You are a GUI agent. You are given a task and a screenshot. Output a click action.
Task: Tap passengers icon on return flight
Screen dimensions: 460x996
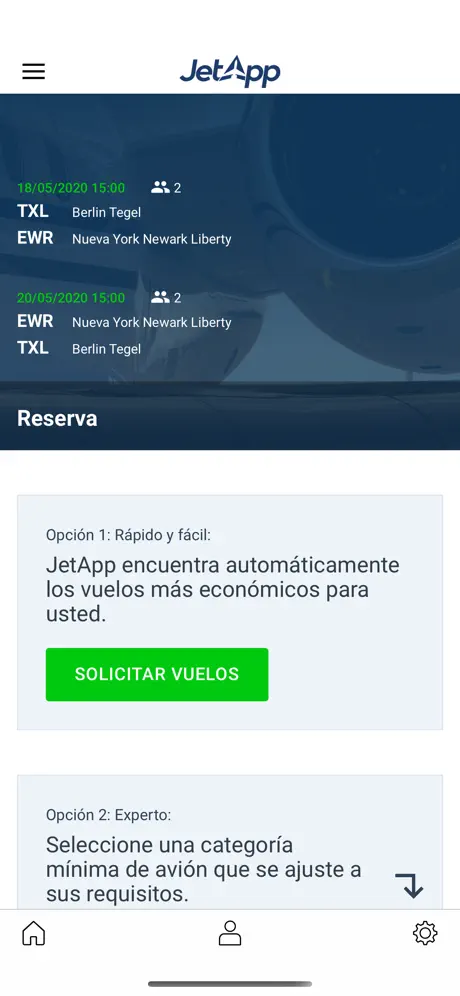[160, 297]
